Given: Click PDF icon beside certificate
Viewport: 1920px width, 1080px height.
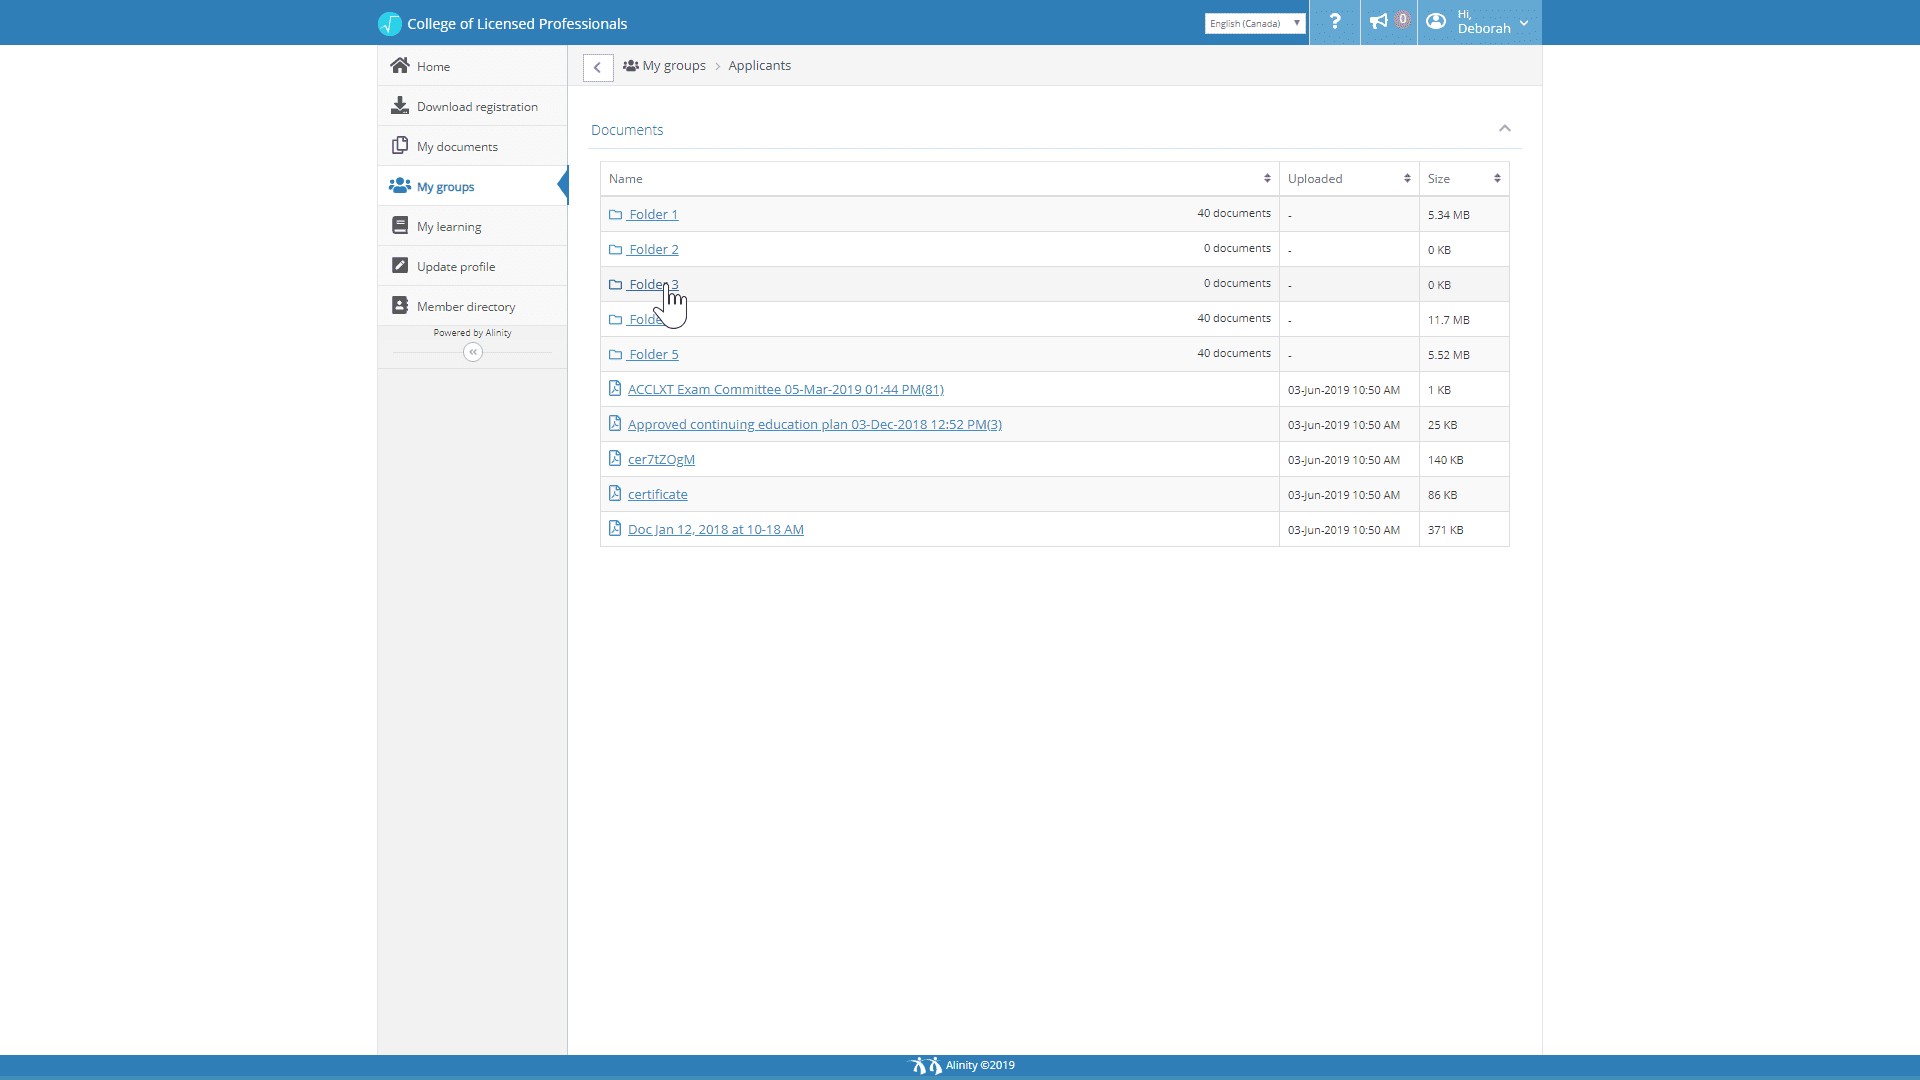Looking at the screenshot, I should point(615,493).
